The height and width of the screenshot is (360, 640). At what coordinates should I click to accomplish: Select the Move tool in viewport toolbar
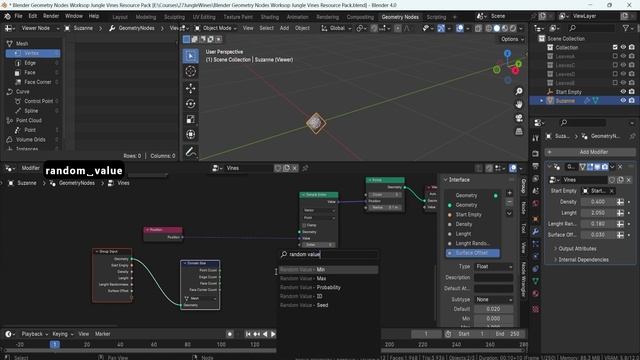tap(190, 88)
